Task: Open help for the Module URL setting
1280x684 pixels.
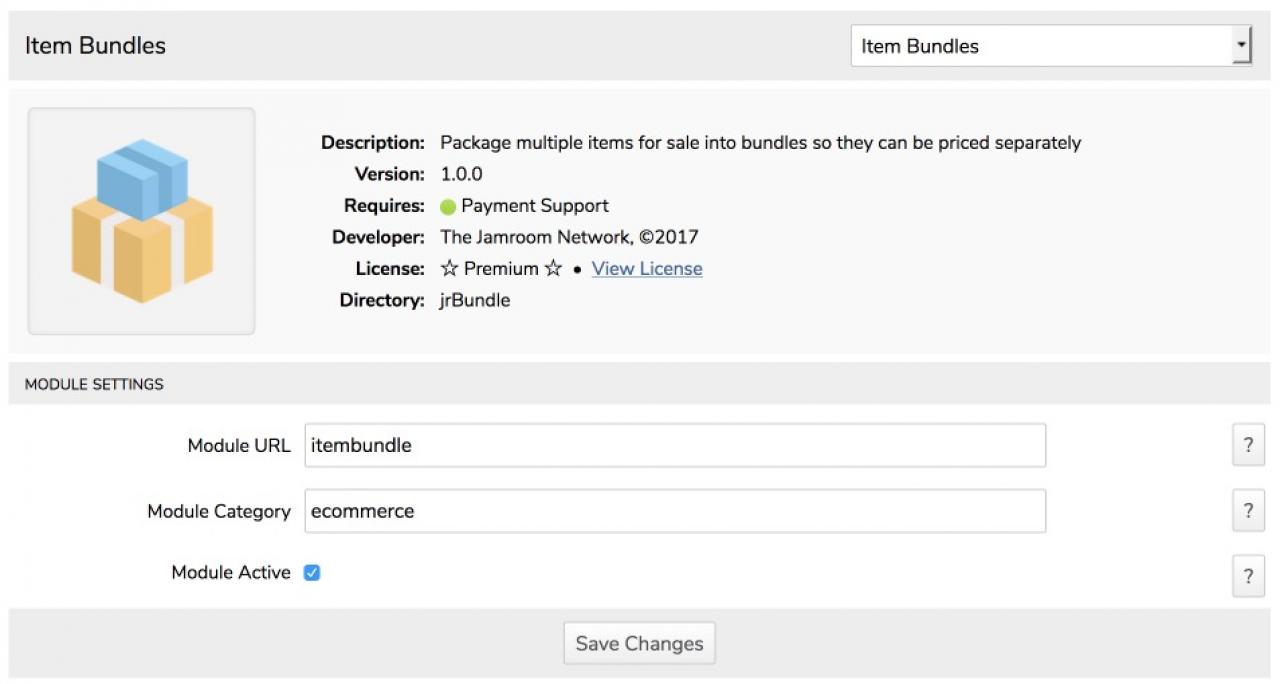Action: pos(1248,446)
